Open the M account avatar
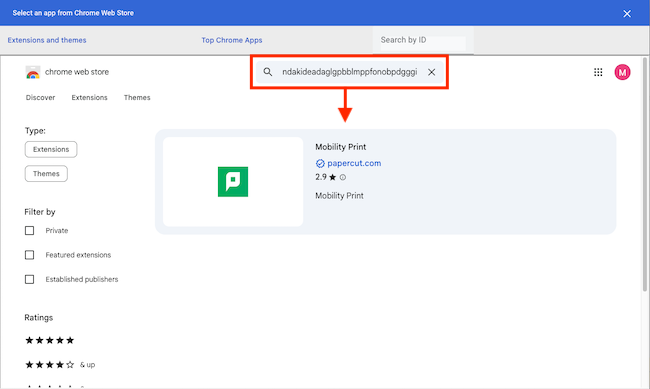The height and width of the screenshot is (389, 650). click(x=622, y=72)
